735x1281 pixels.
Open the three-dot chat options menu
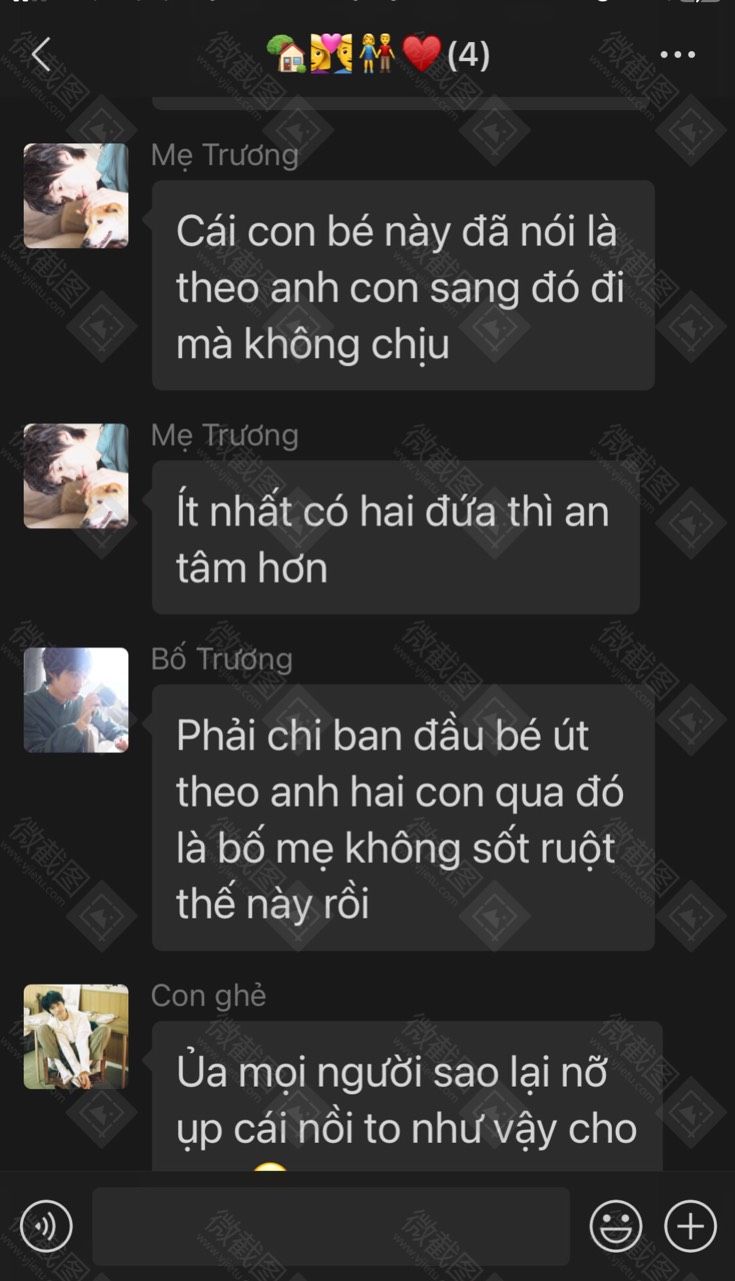click(x=677, y=55)
